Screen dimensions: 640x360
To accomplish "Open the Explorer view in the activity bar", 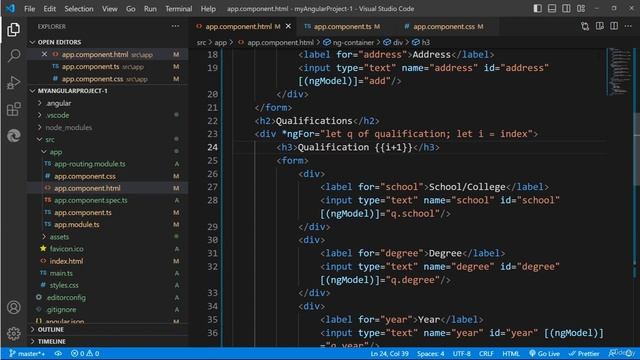I will pos(13,29).
